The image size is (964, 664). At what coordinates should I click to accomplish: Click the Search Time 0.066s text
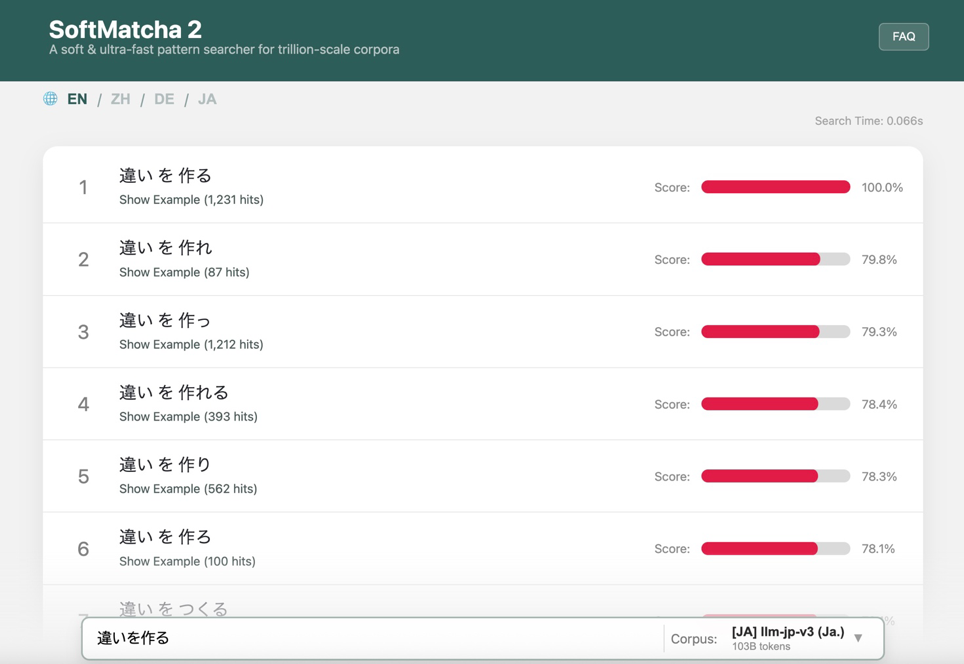(869, 121)
